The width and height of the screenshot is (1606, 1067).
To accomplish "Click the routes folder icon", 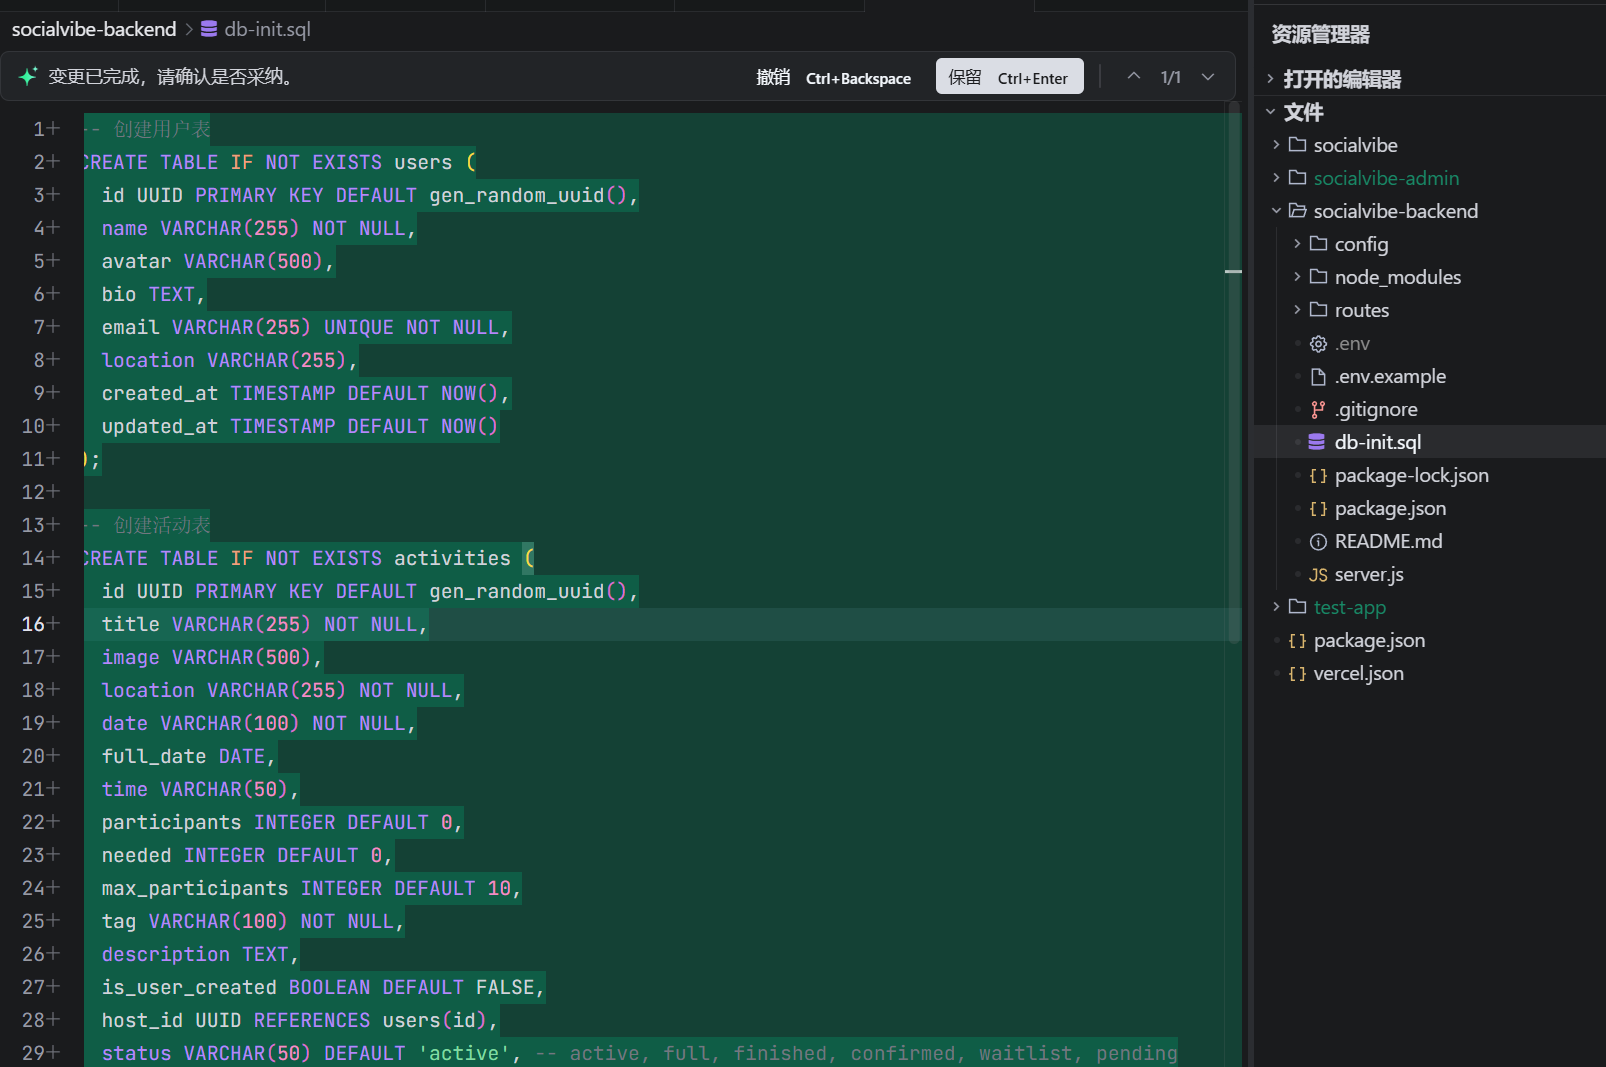I will tap(1319, 310).
